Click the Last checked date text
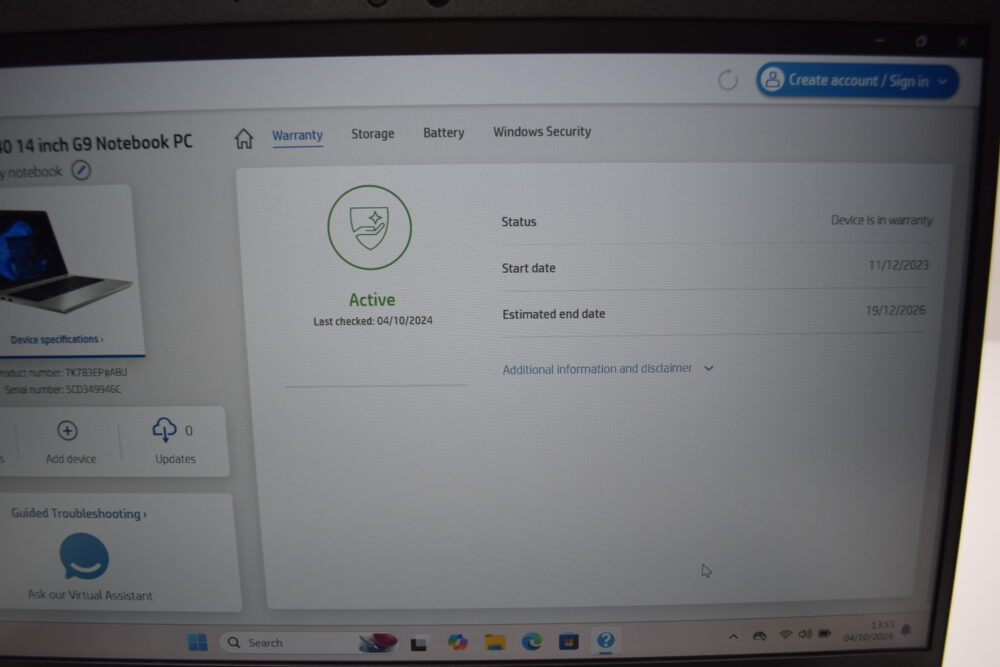The width and height of the screenshot is (1000, 667). pyautogui.click(x=373, y=321)
